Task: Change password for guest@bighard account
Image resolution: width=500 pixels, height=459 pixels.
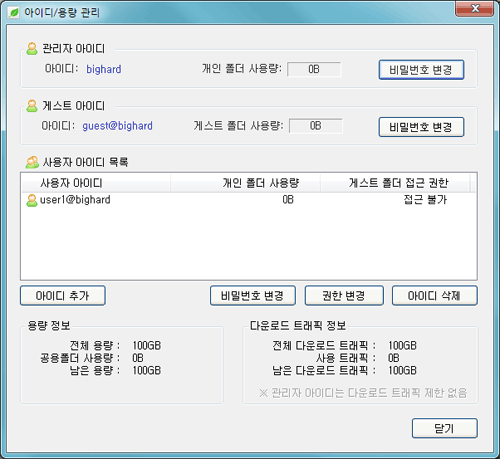Action: coord(421,127)
